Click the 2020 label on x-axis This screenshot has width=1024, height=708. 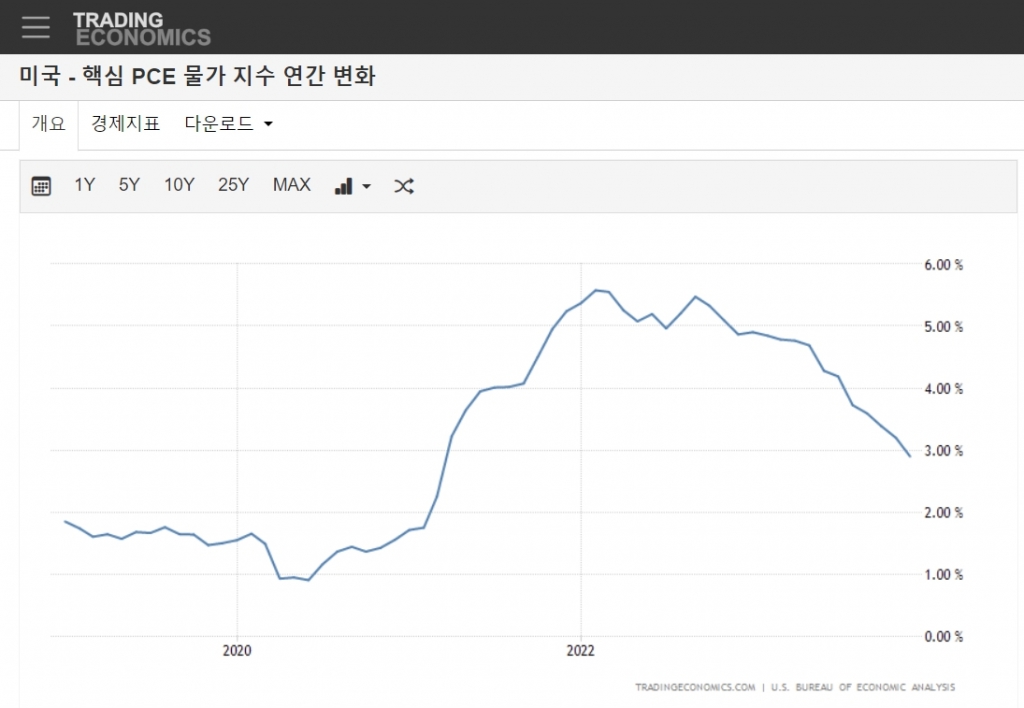[237, 650]
